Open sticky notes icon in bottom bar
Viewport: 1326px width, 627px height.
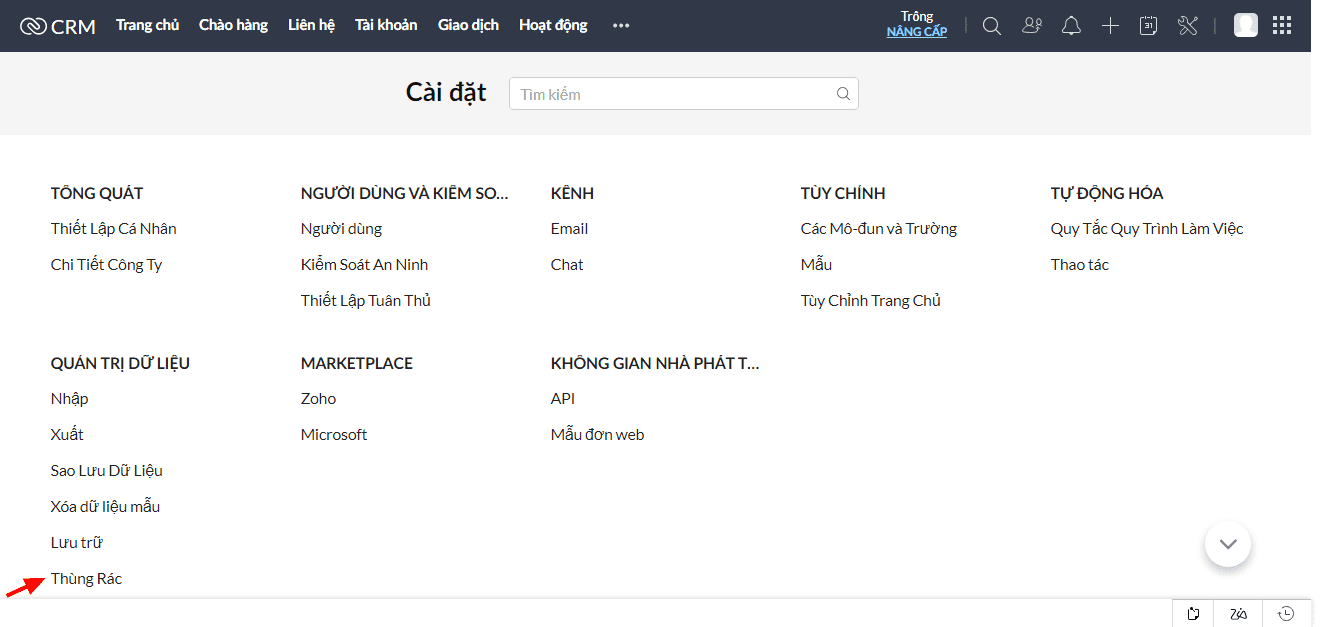point(1193,613)
